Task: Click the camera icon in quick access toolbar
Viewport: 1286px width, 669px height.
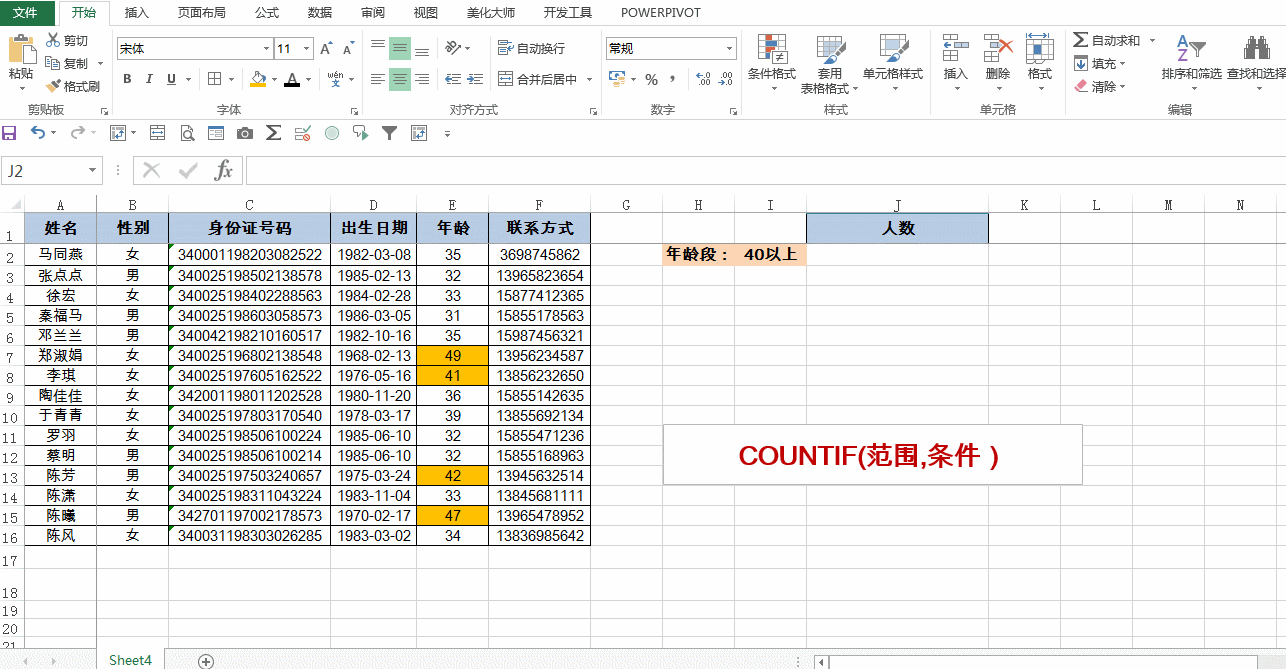Action: (245, 132)
